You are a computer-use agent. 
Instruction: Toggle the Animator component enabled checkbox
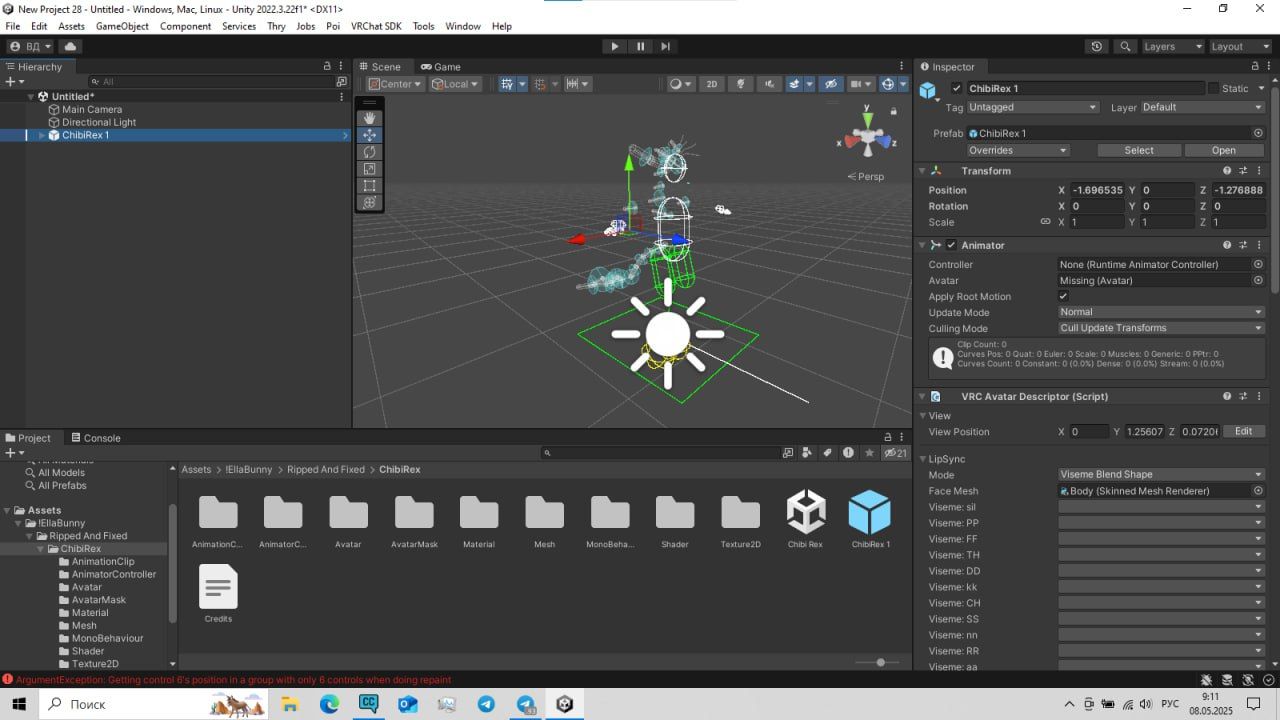coord(952,245)
